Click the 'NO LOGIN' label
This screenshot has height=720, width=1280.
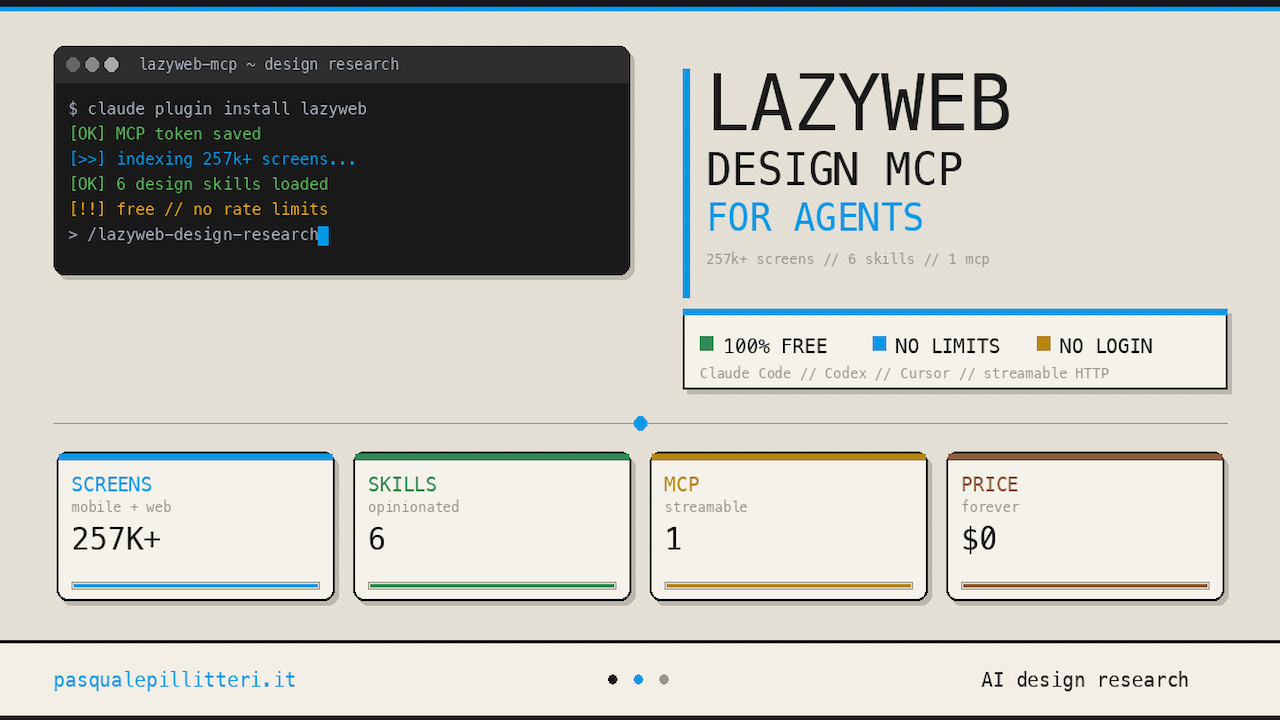pos(1106,346)
